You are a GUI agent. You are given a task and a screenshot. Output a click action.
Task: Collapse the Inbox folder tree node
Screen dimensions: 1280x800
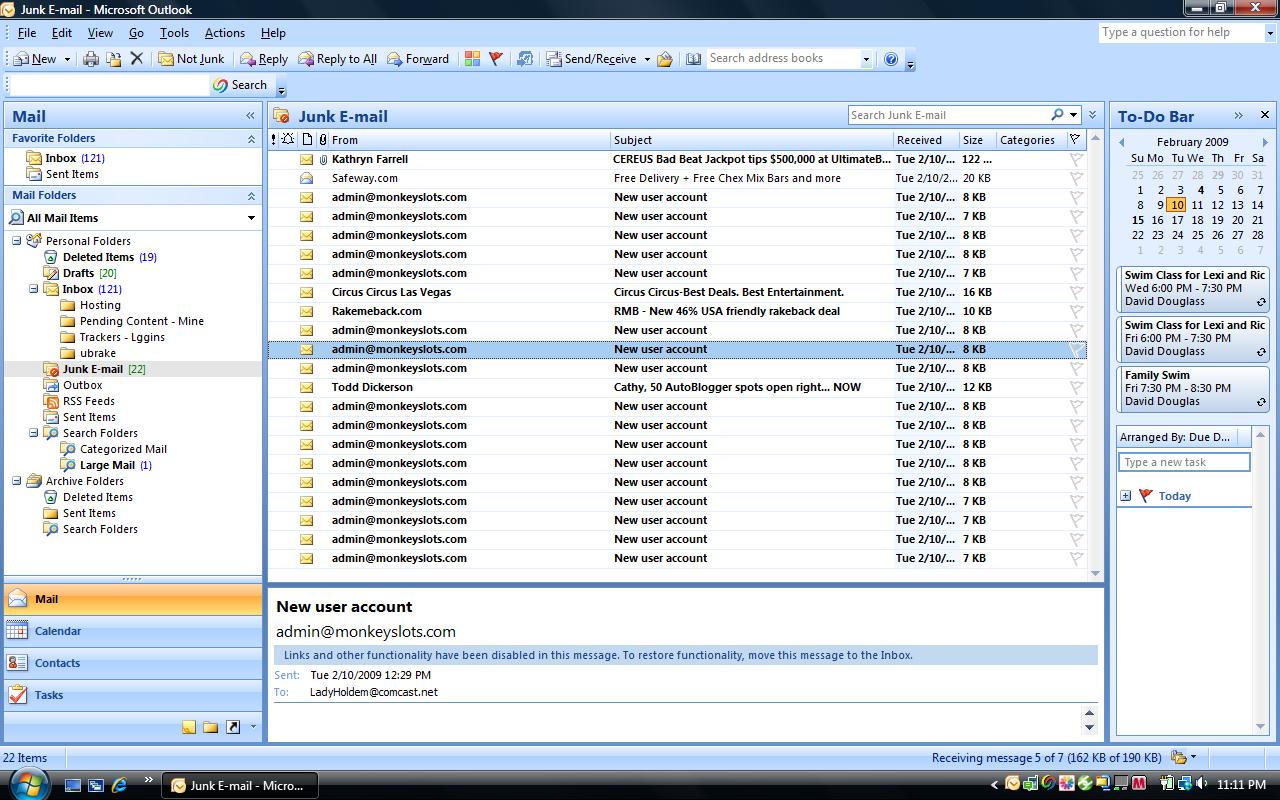click(x=34, y=289)
